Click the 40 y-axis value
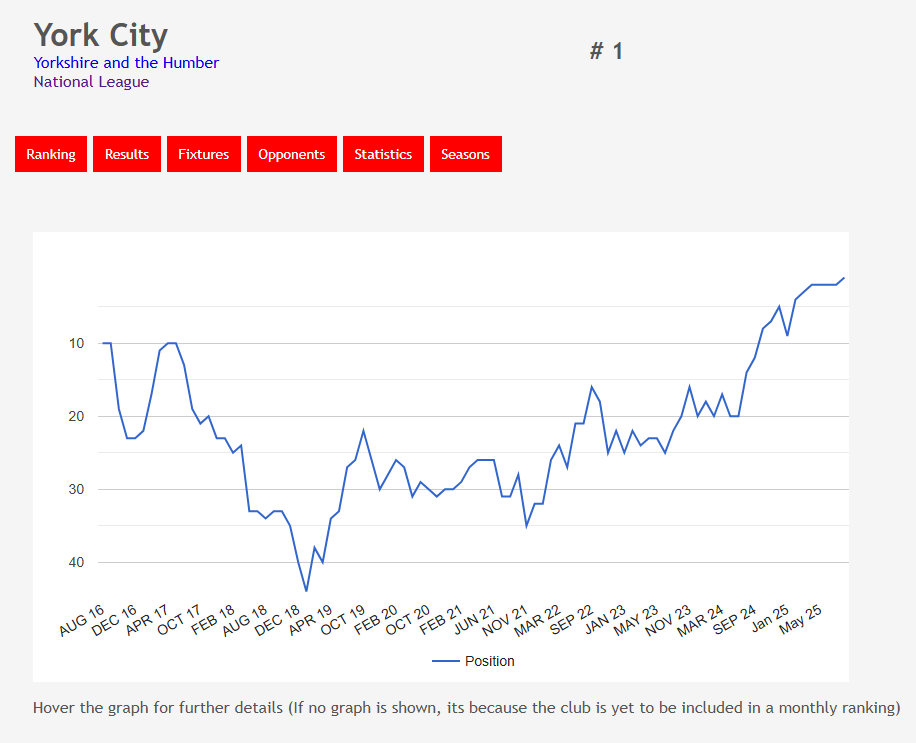 click(77, 563)
